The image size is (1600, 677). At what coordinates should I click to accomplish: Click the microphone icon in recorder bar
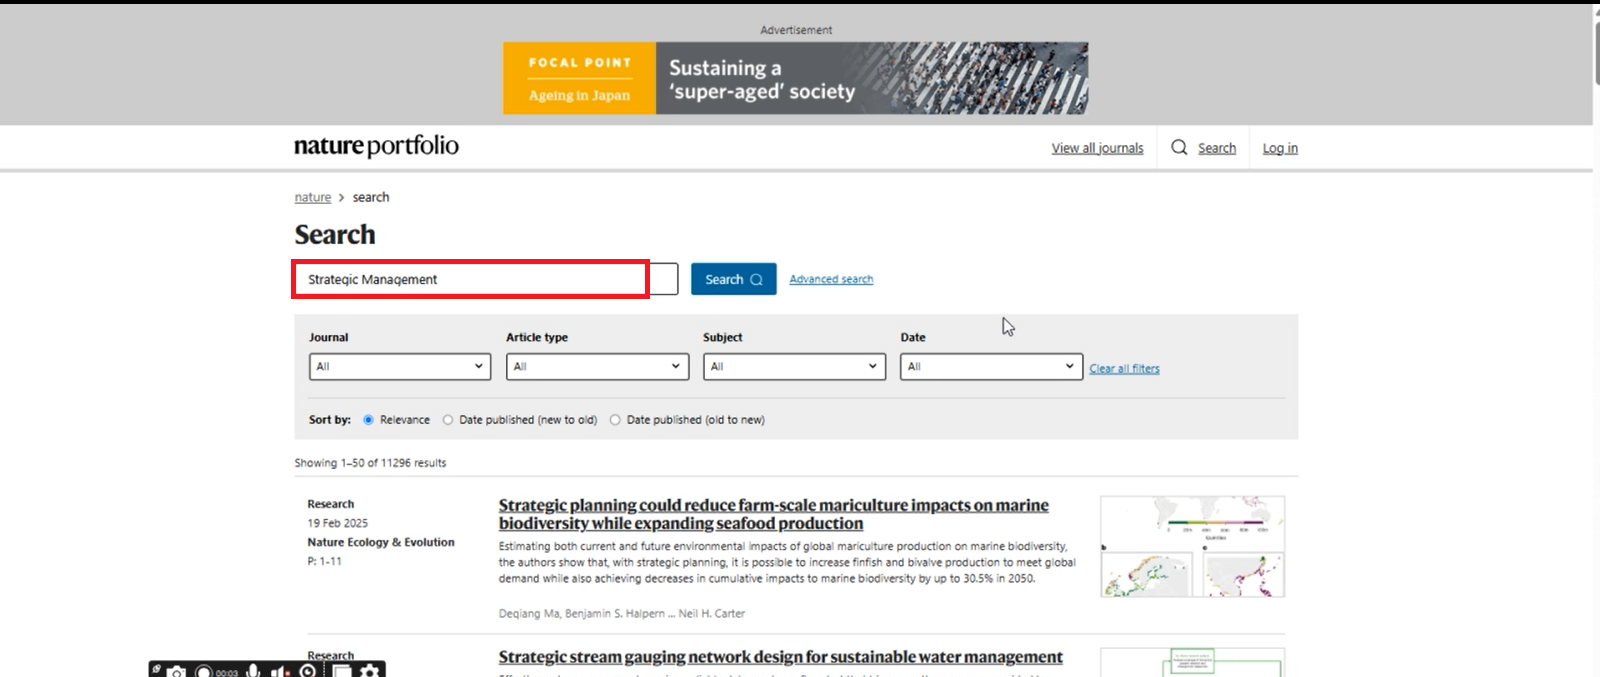[254, 671]
